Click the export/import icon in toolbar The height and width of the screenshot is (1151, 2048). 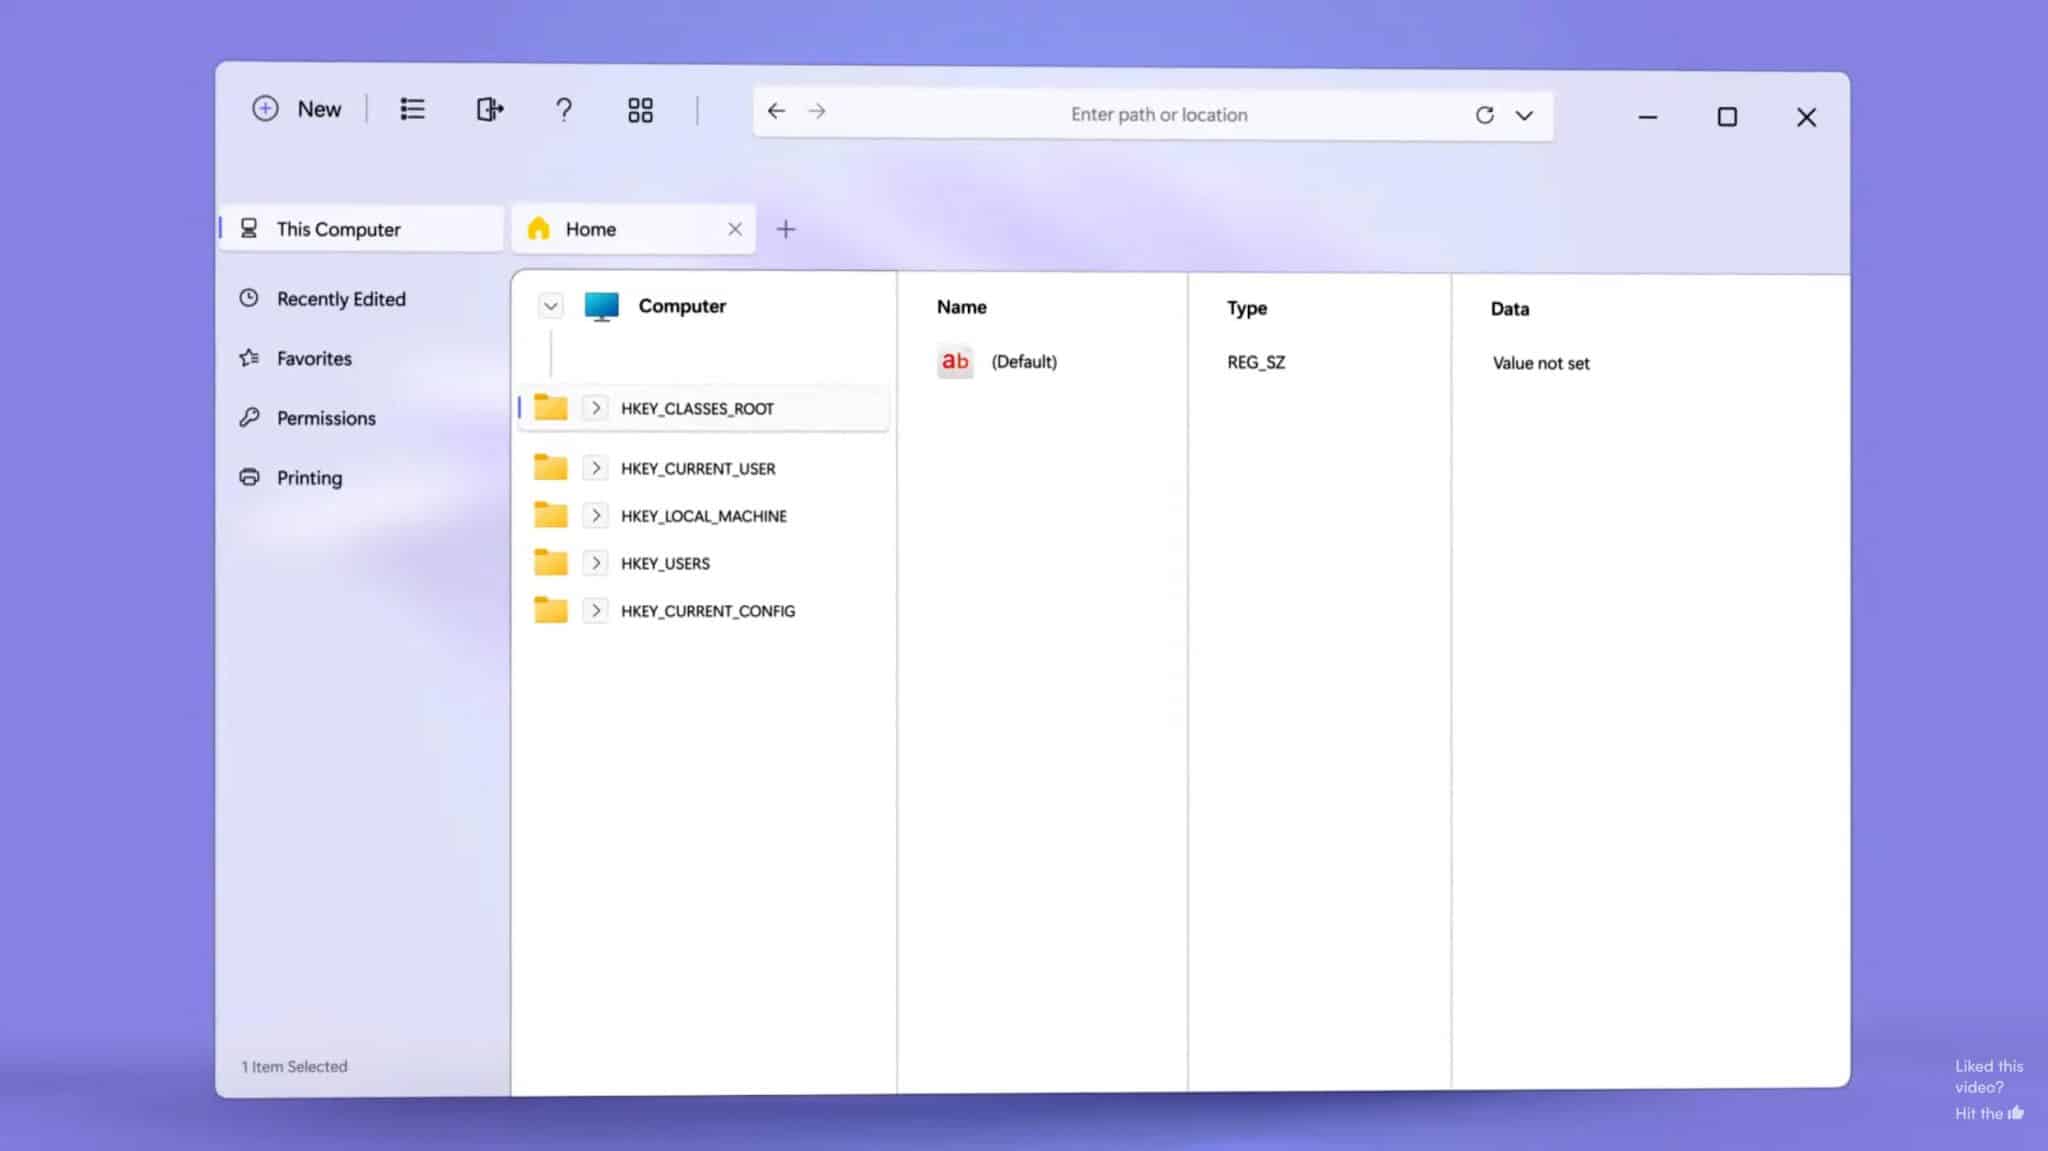[489, 109]
